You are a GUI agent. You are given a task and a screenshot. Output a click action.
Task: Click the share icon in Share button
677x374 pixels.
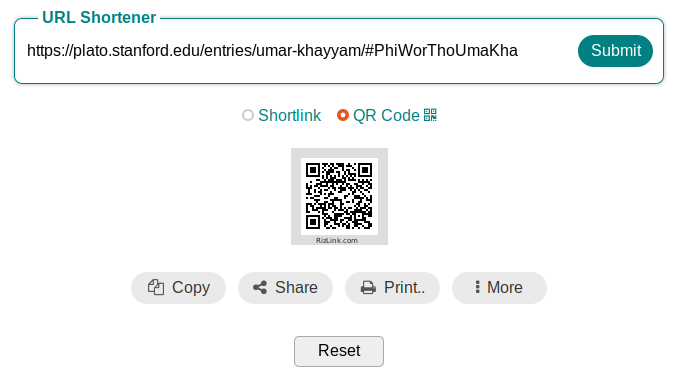(x=260, y=288)
